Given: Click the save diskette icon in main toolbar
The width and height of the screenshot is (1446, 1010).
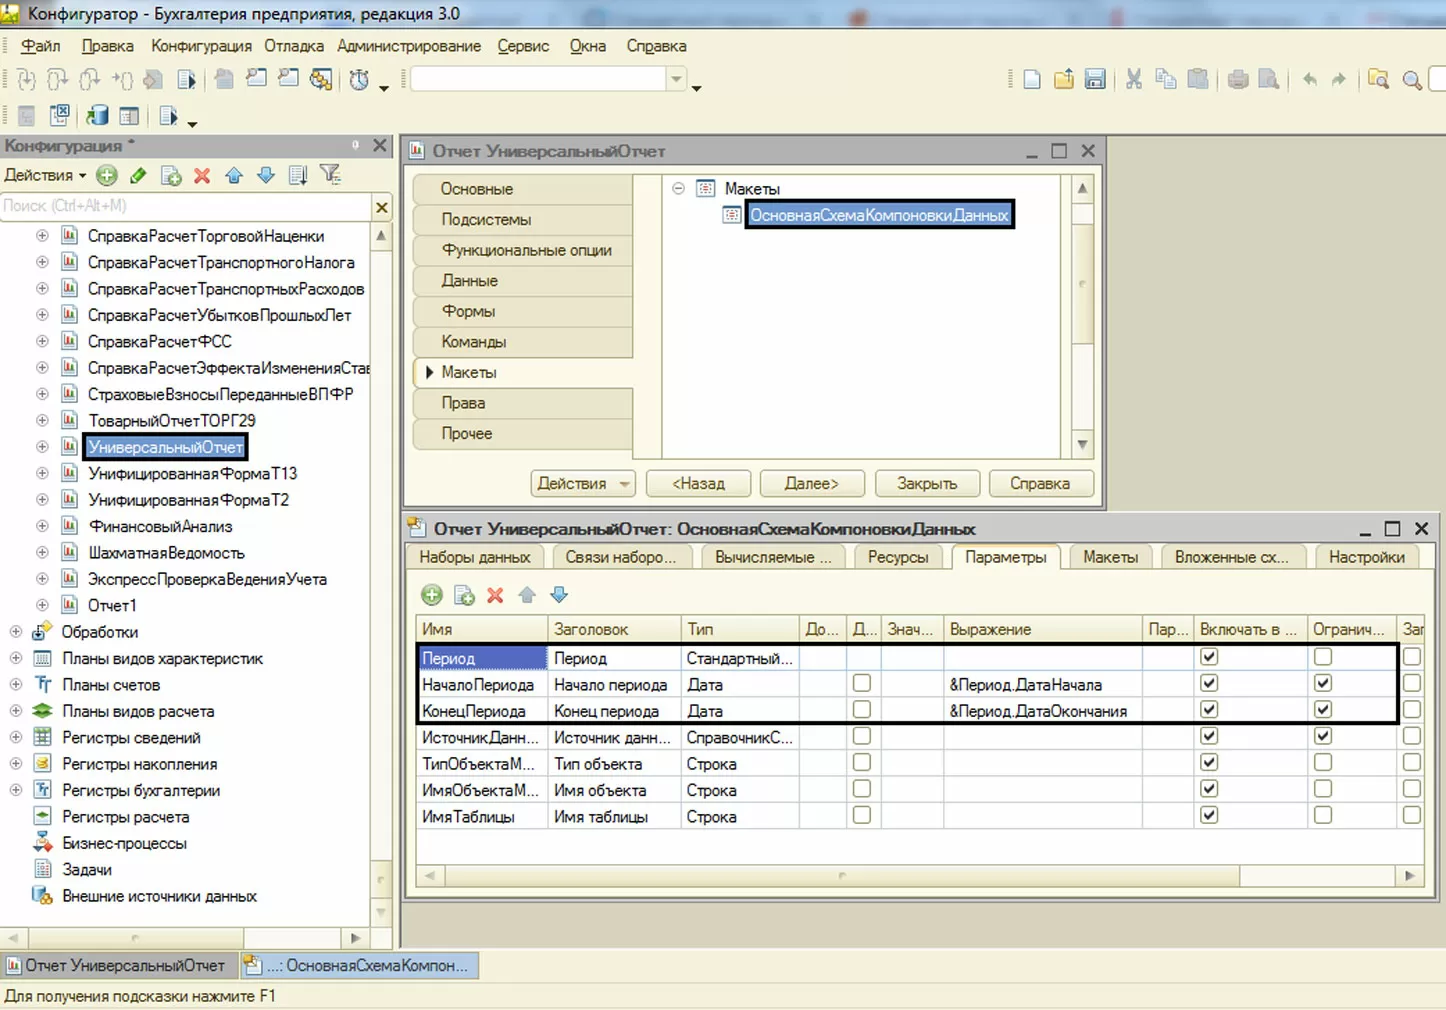Looking at the screenshot, I should click(x=1095, y=80).
